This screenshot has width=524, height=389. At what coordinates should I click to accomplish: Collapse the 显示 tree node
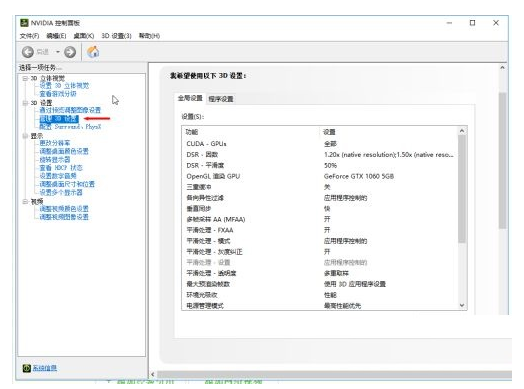[x=25, y=136]
